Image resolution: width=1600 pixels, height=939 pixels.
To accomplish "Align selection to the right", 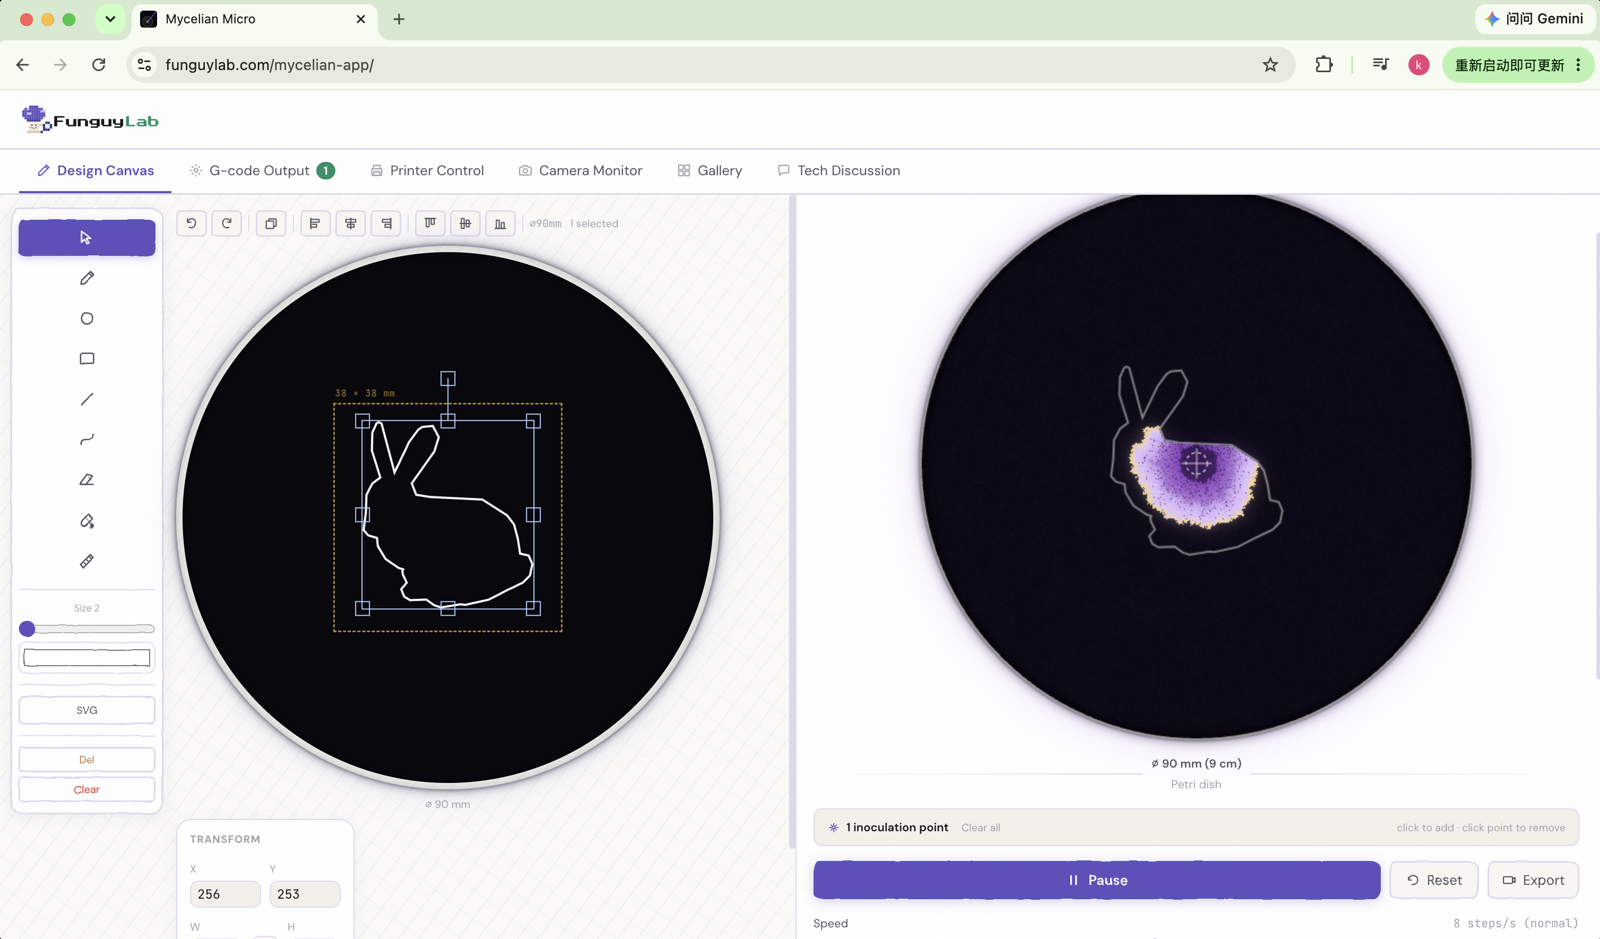I will click(387, 223).
